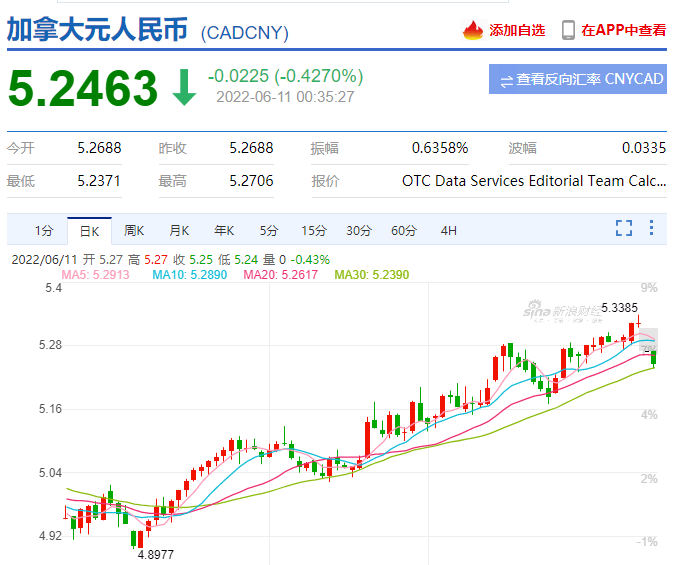
Task: Click the MA10: 5.2890 indicator label
Action: [x=189, y=275]
